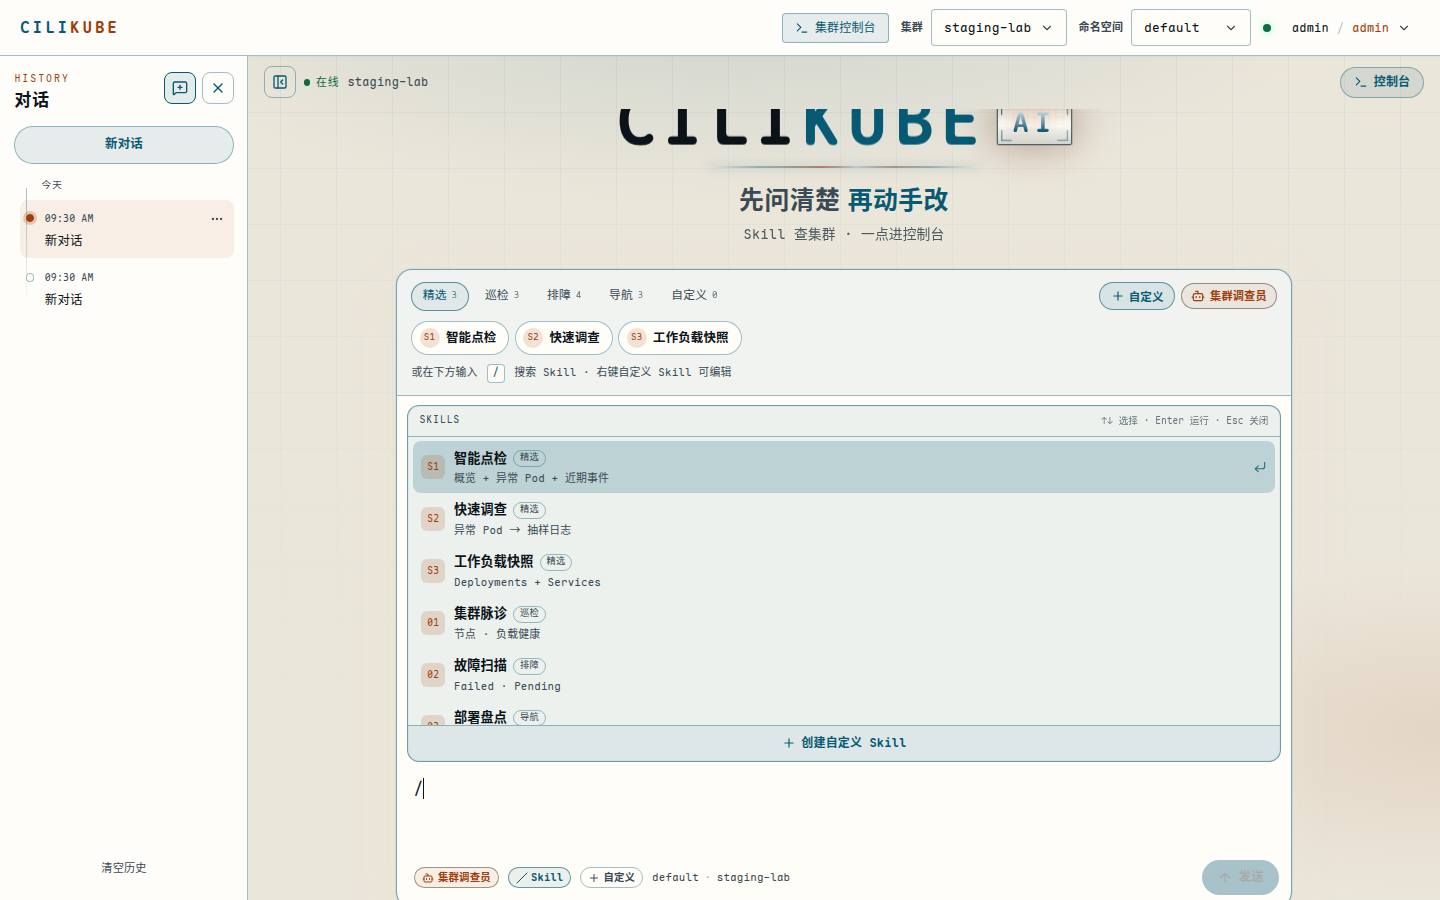
Task: Collapse sidebar with panel toggle icon
Action: tap(280, 82)
